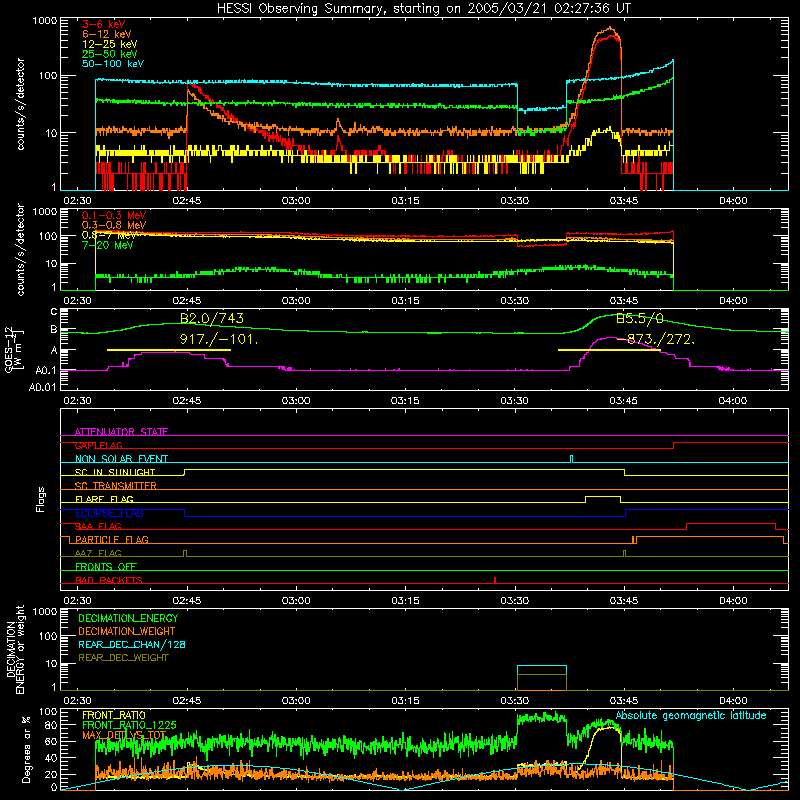This screenshot has width=800, height=800.
Task: Click the BAD_PACKETS spike near 03:27
Action: [495, 580]
